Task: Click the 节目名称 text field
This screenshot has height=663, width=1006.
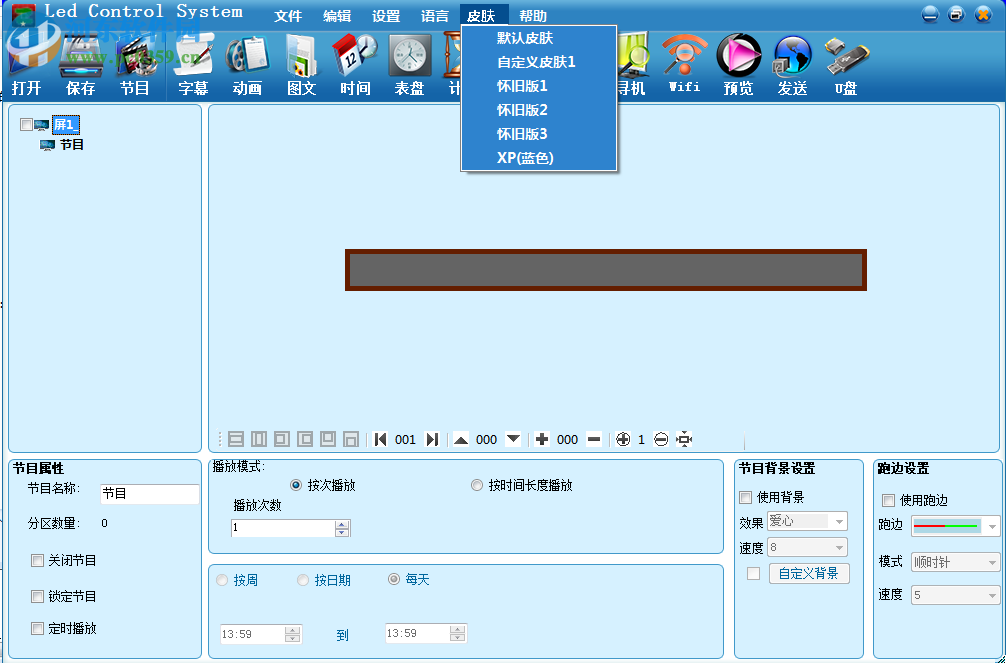Action: click(149, 494)
